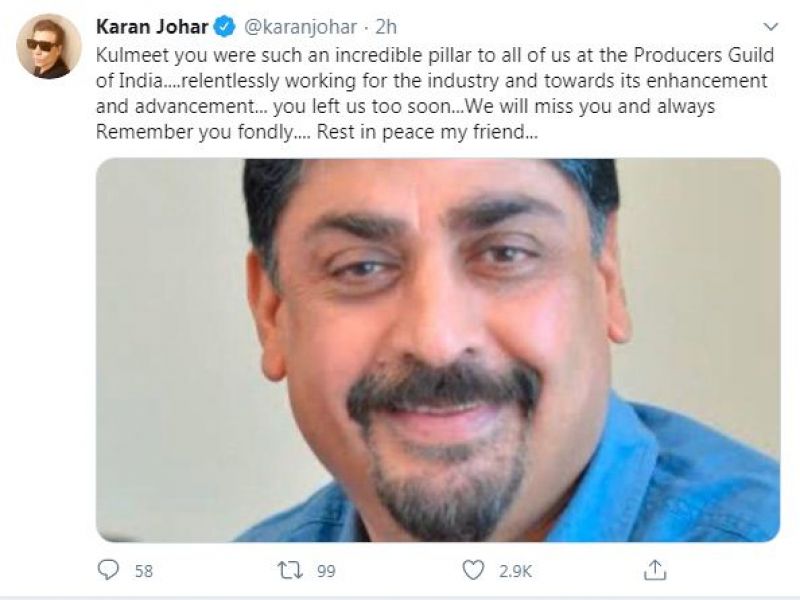The width and height of the screenshot is (800, 600).
Task: Expand the tweet options chevron
Action: [x=771, y=27]
